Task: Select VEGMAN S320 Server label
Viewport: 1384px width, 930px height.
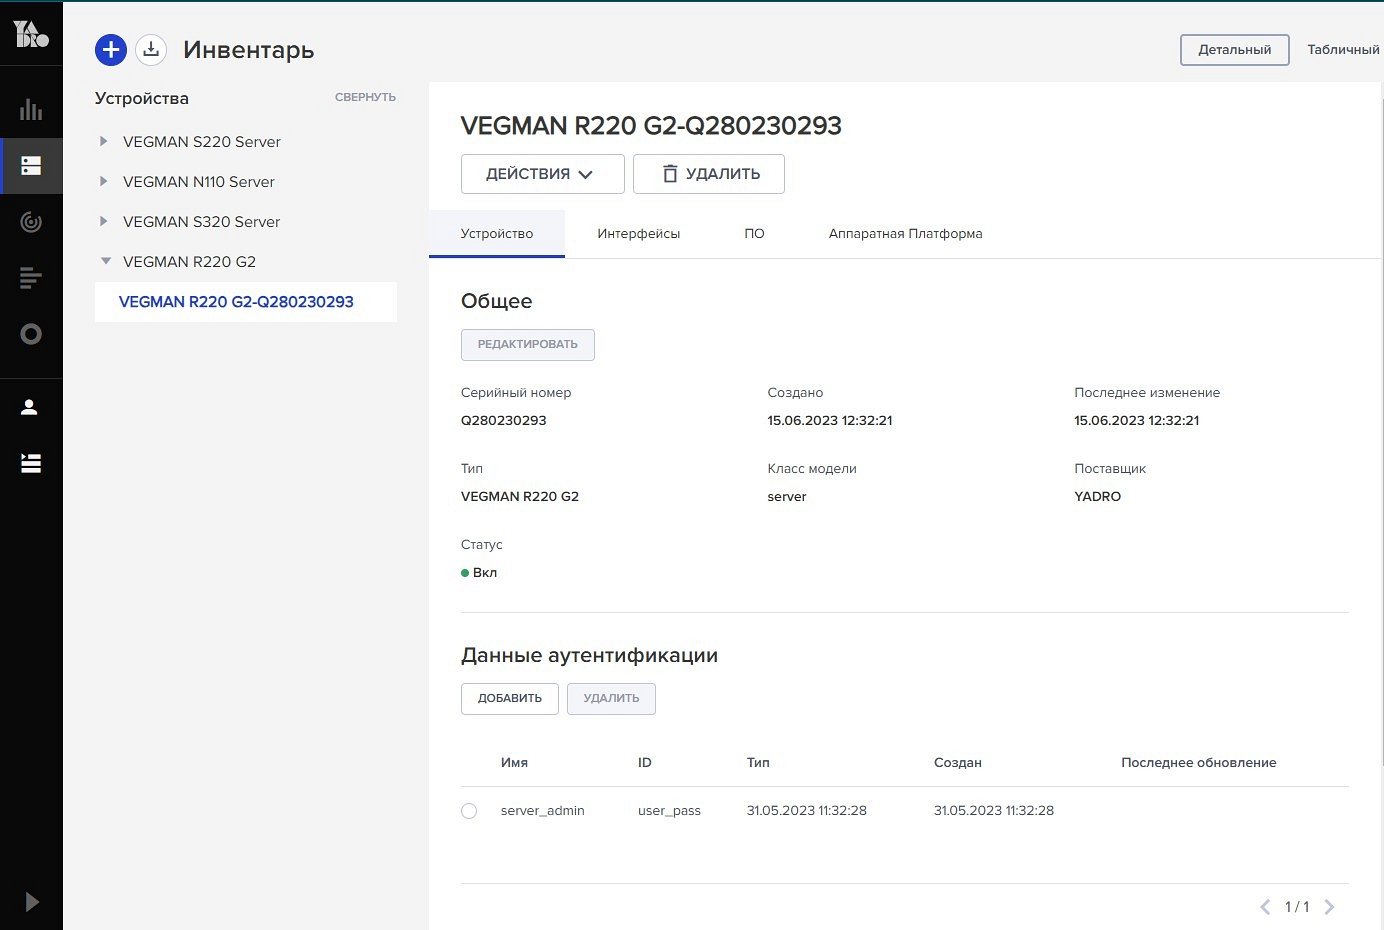Action: pyautogui.click(x=202, y=222)
